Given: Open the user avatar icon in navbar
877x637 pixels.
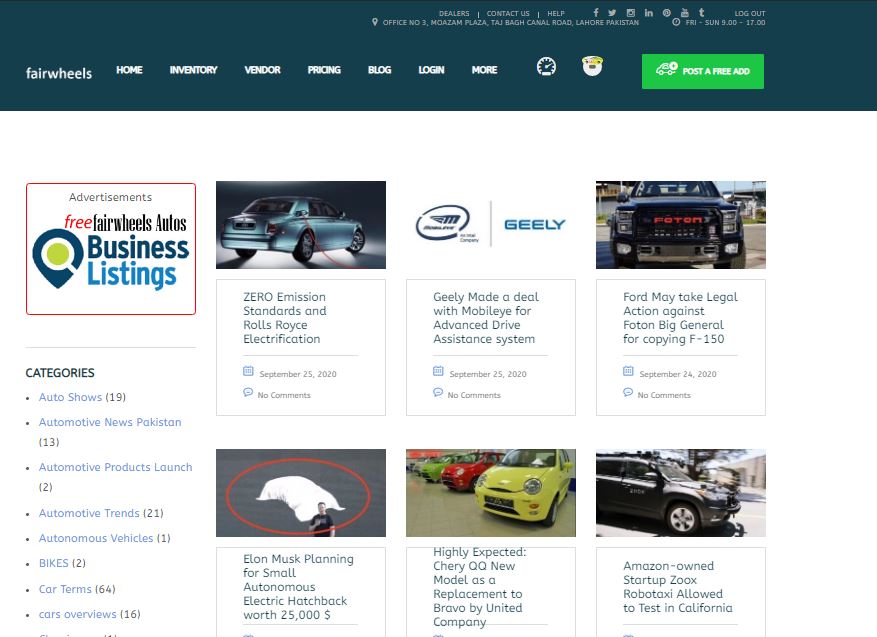Looking at the screenshot, I should (x=592, y=66).
